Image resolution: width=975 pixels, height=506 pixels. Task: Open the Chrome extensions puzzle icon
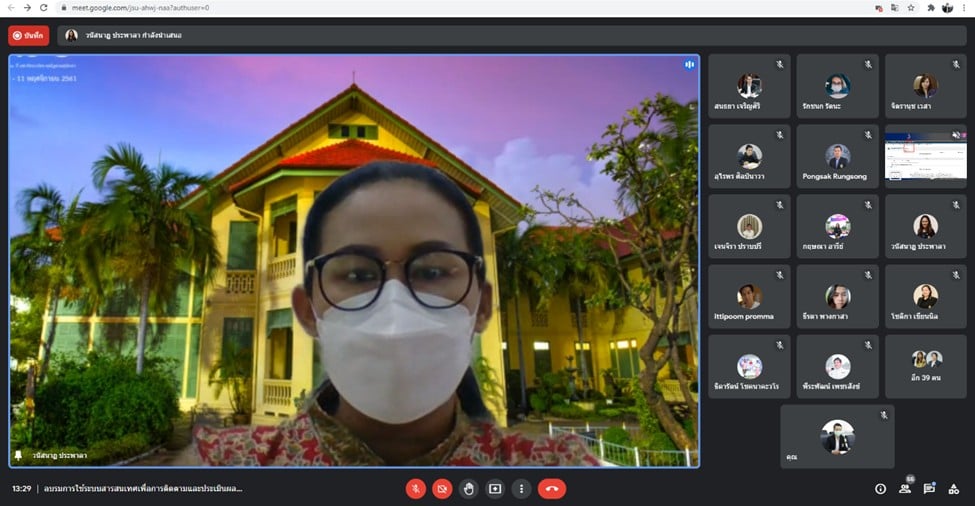[930, 8]
